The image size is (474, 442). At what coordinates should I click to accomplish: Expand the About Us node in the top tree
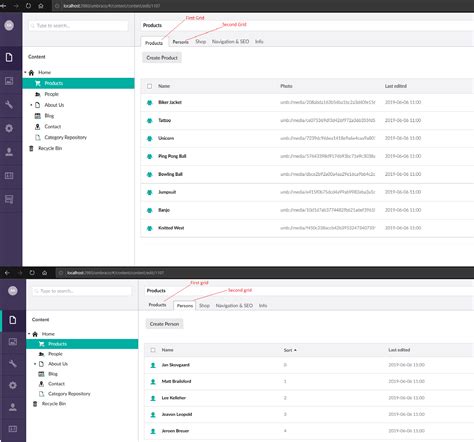click(x=31, y=105)
